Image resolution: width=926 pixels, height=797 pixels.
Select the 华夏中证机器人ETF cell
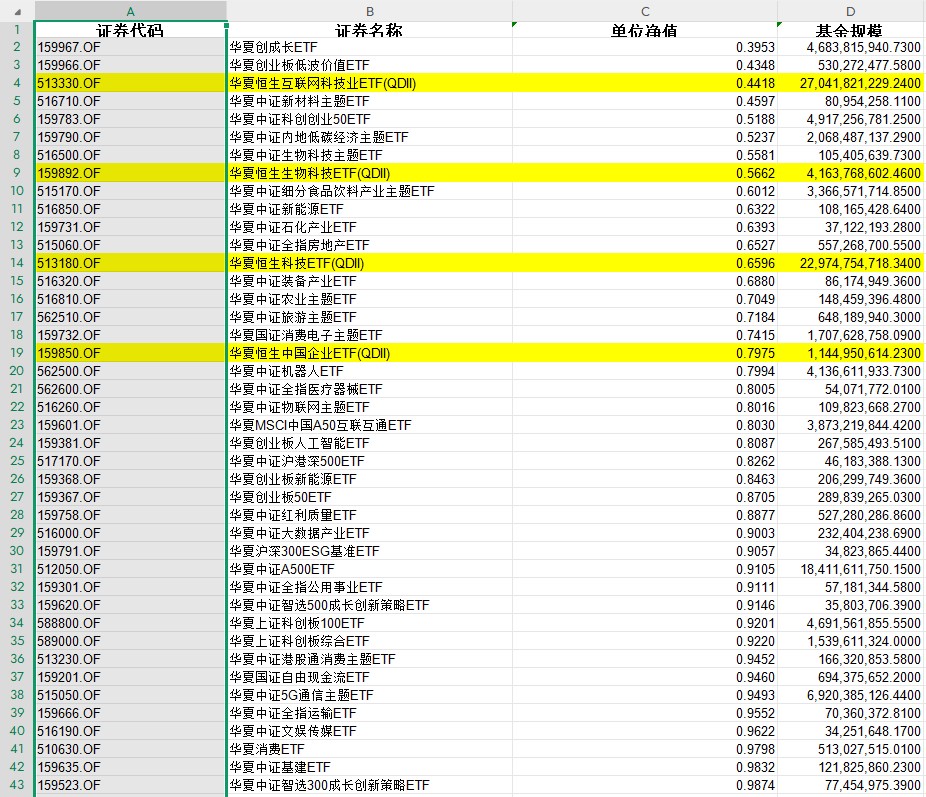tap(370, 371)
